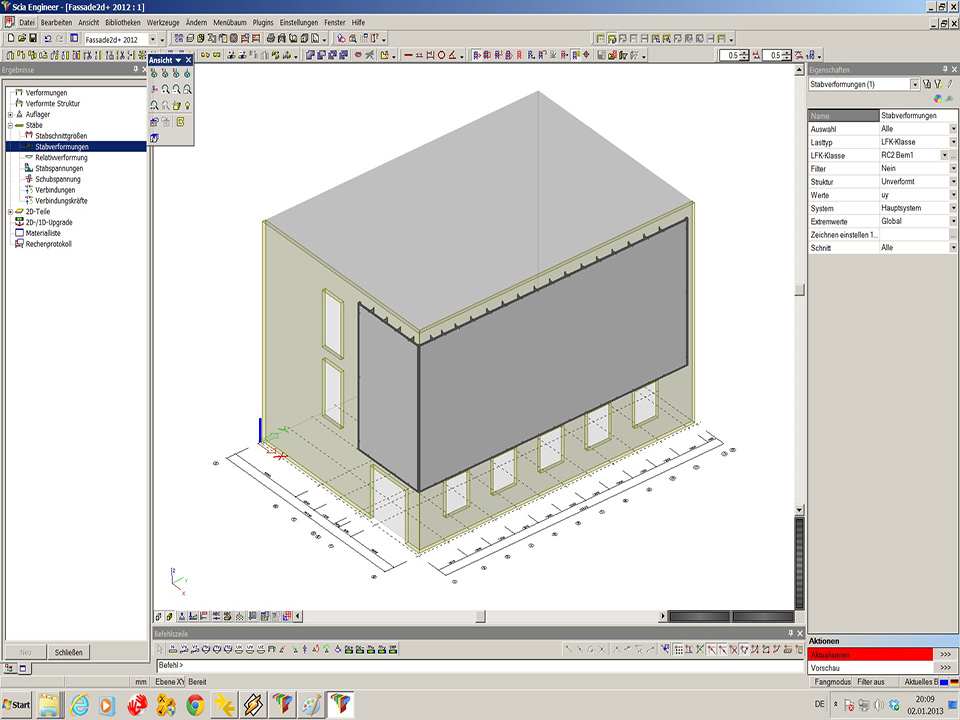Click the light bulb icon in Ansicht palette
Screen dimensions: 960x720
187,105
